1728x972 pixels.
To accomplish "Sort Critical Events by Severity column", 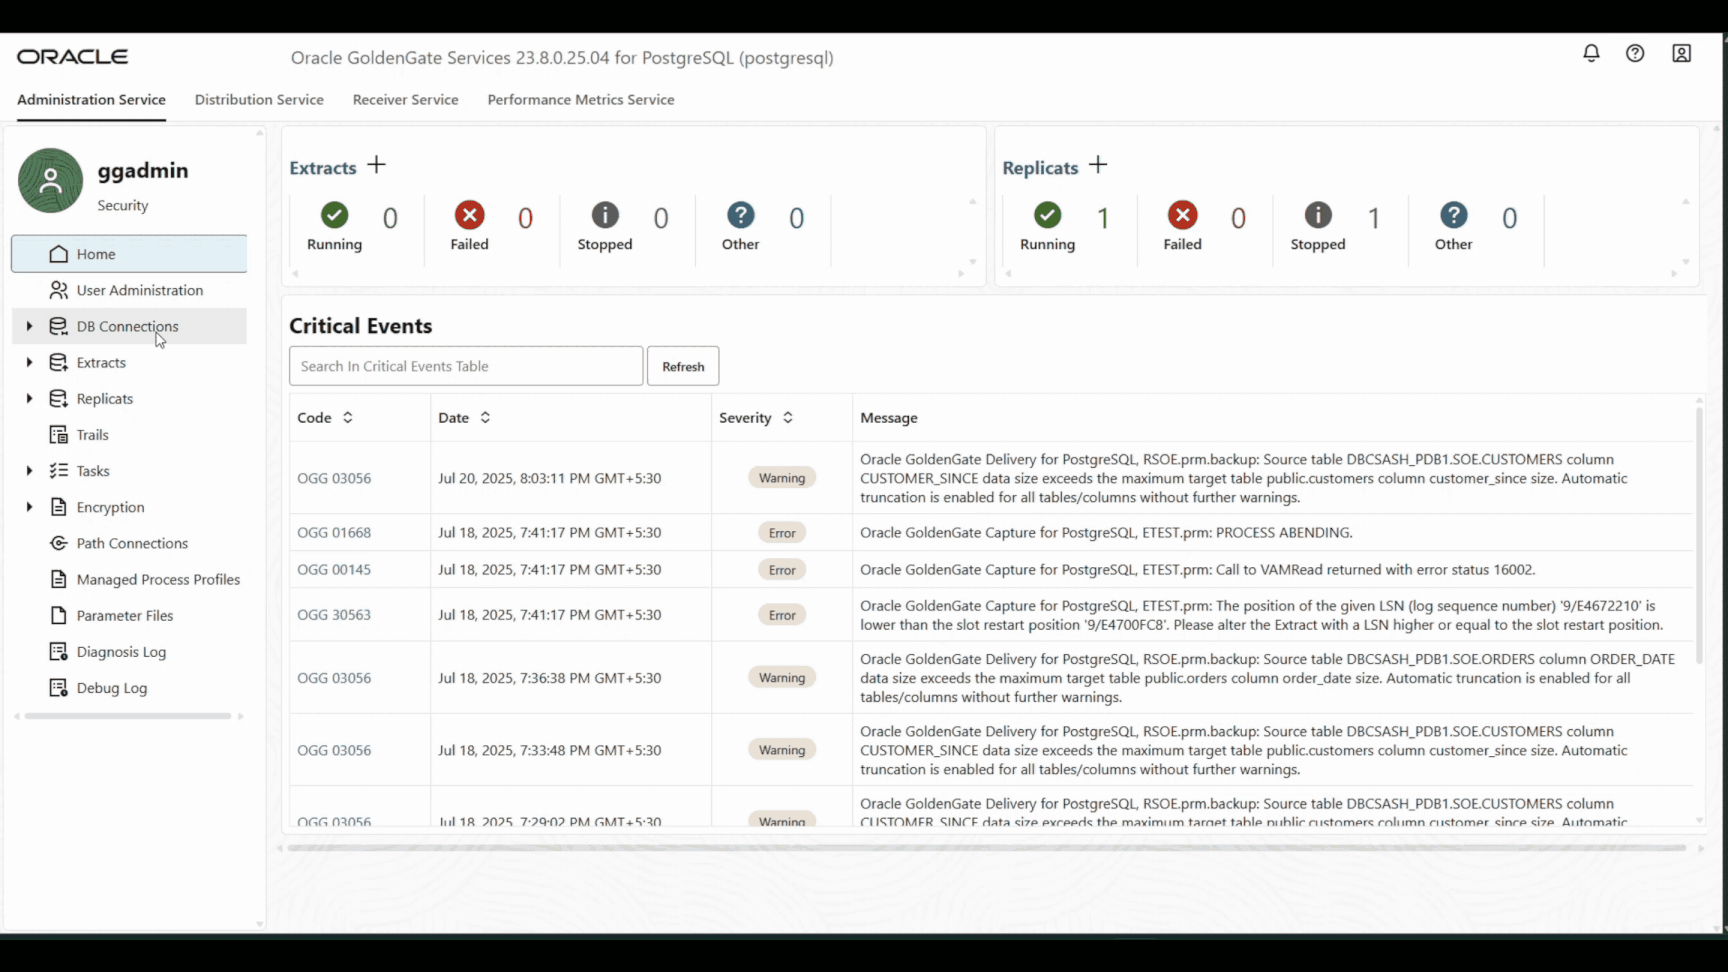I will (788, 418).
